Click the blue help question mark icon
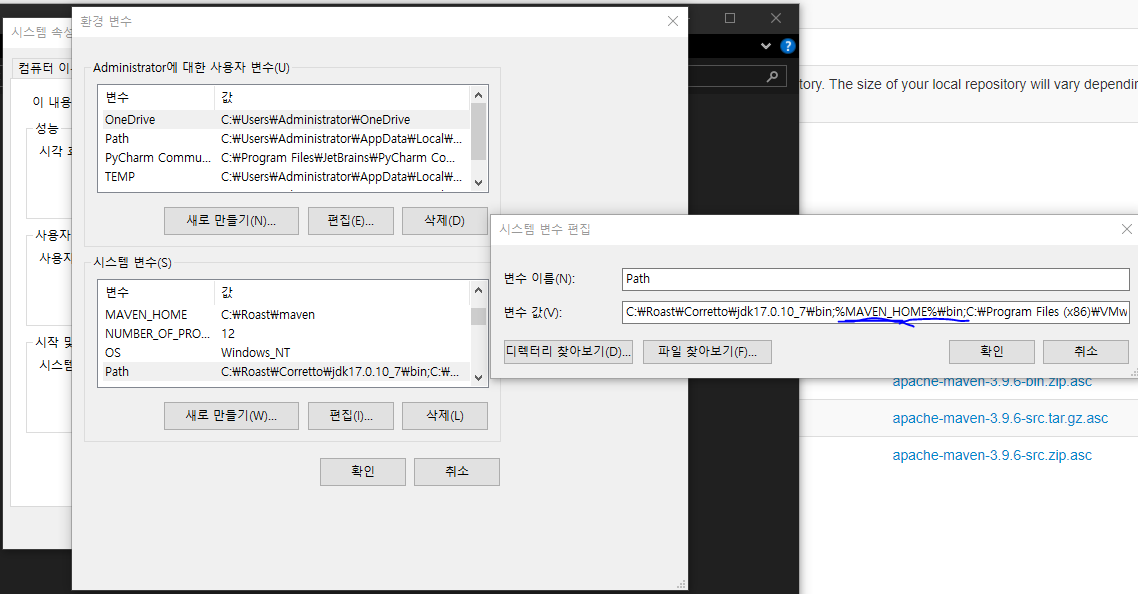The height and width of the screenshot is (594, 1138). point(787,46)
